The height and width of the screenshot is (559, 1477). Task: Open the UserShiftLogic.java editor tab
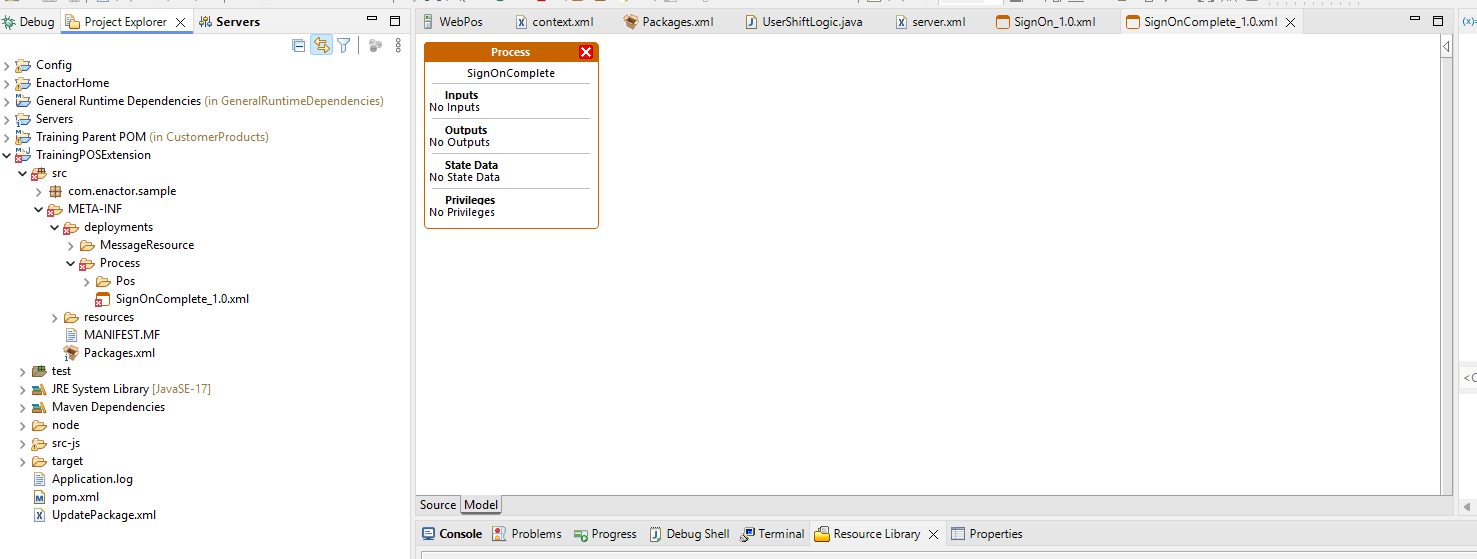click(811, 21)
